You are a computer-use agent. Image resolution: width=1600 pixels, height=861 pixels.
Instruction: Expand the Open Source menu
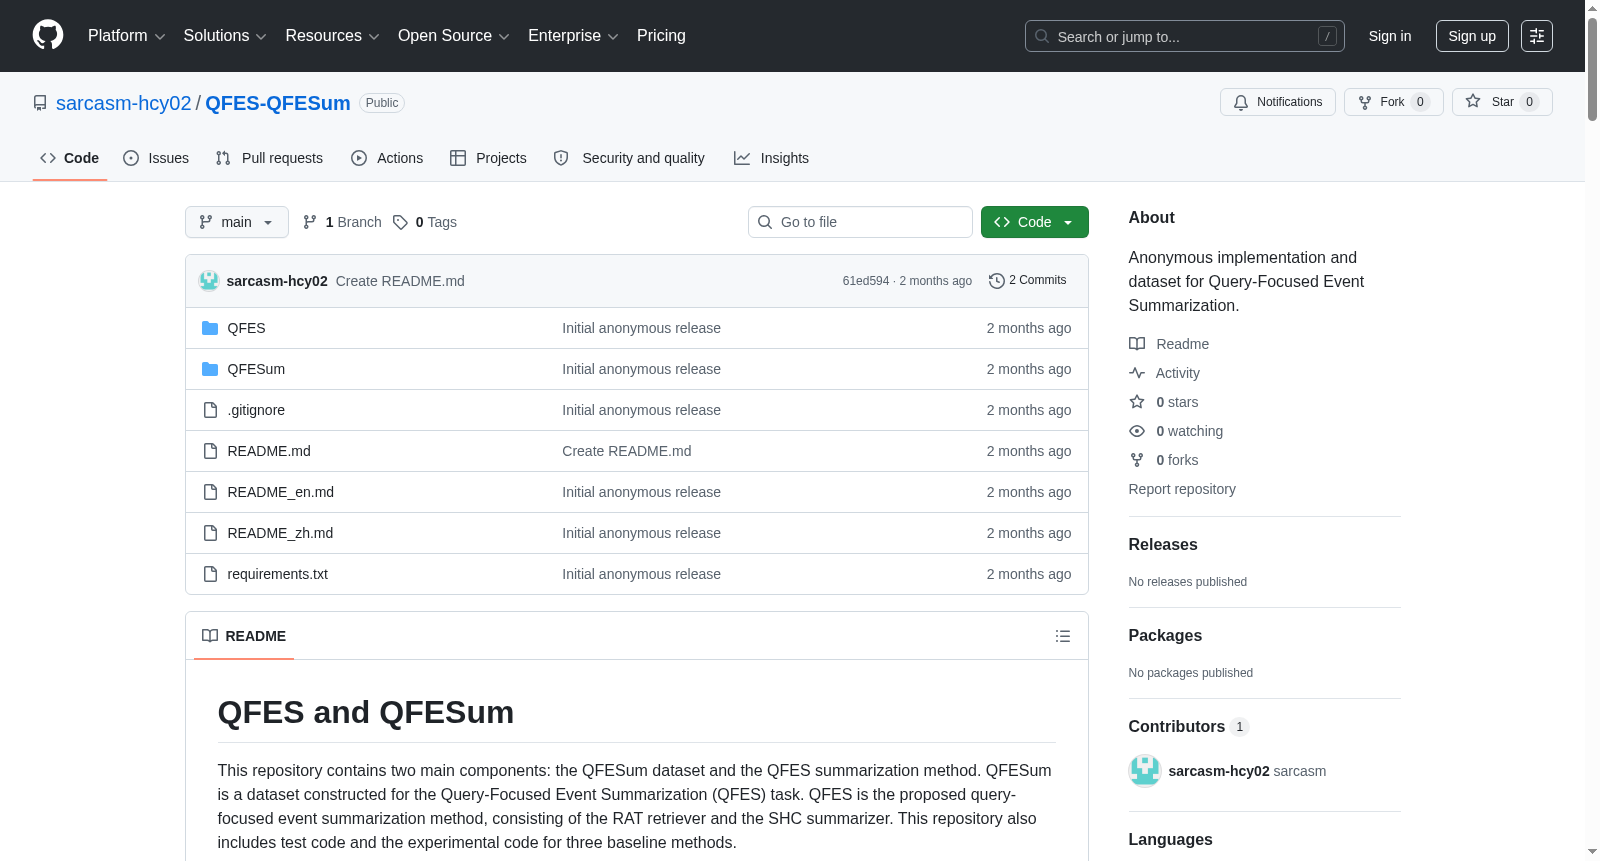[454, 36]
